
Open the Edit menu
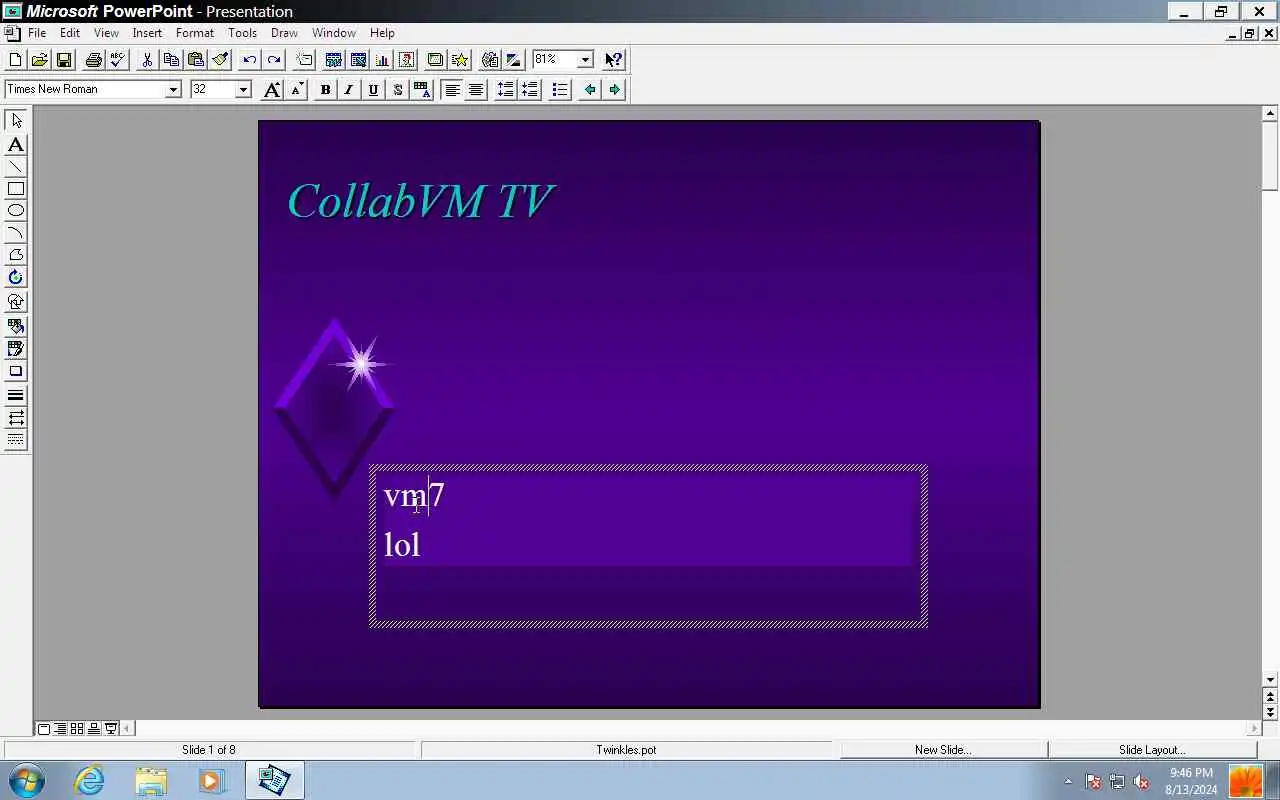(70, 33)
